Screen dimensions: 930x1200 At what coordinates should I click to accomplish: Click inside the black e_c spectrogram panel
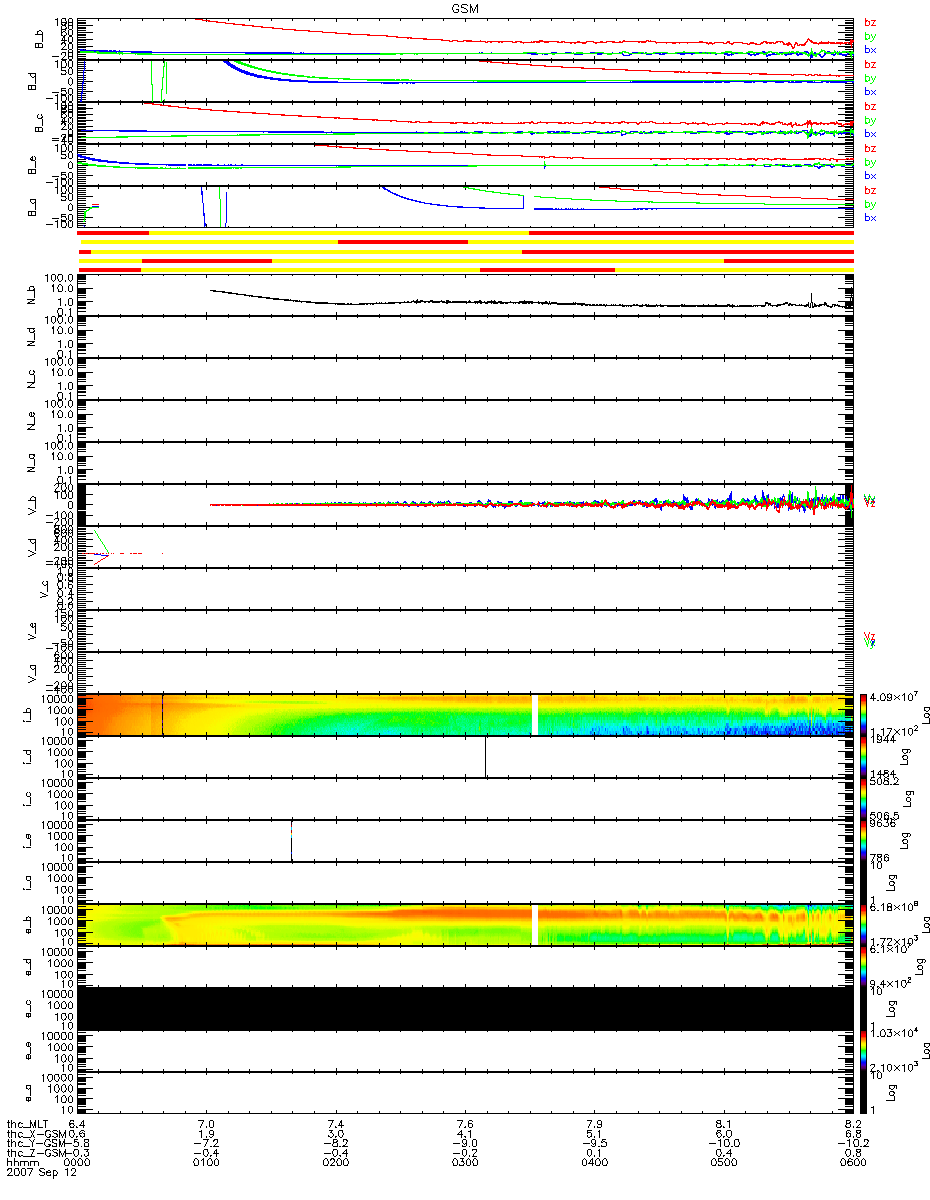tap(465, 1008)
